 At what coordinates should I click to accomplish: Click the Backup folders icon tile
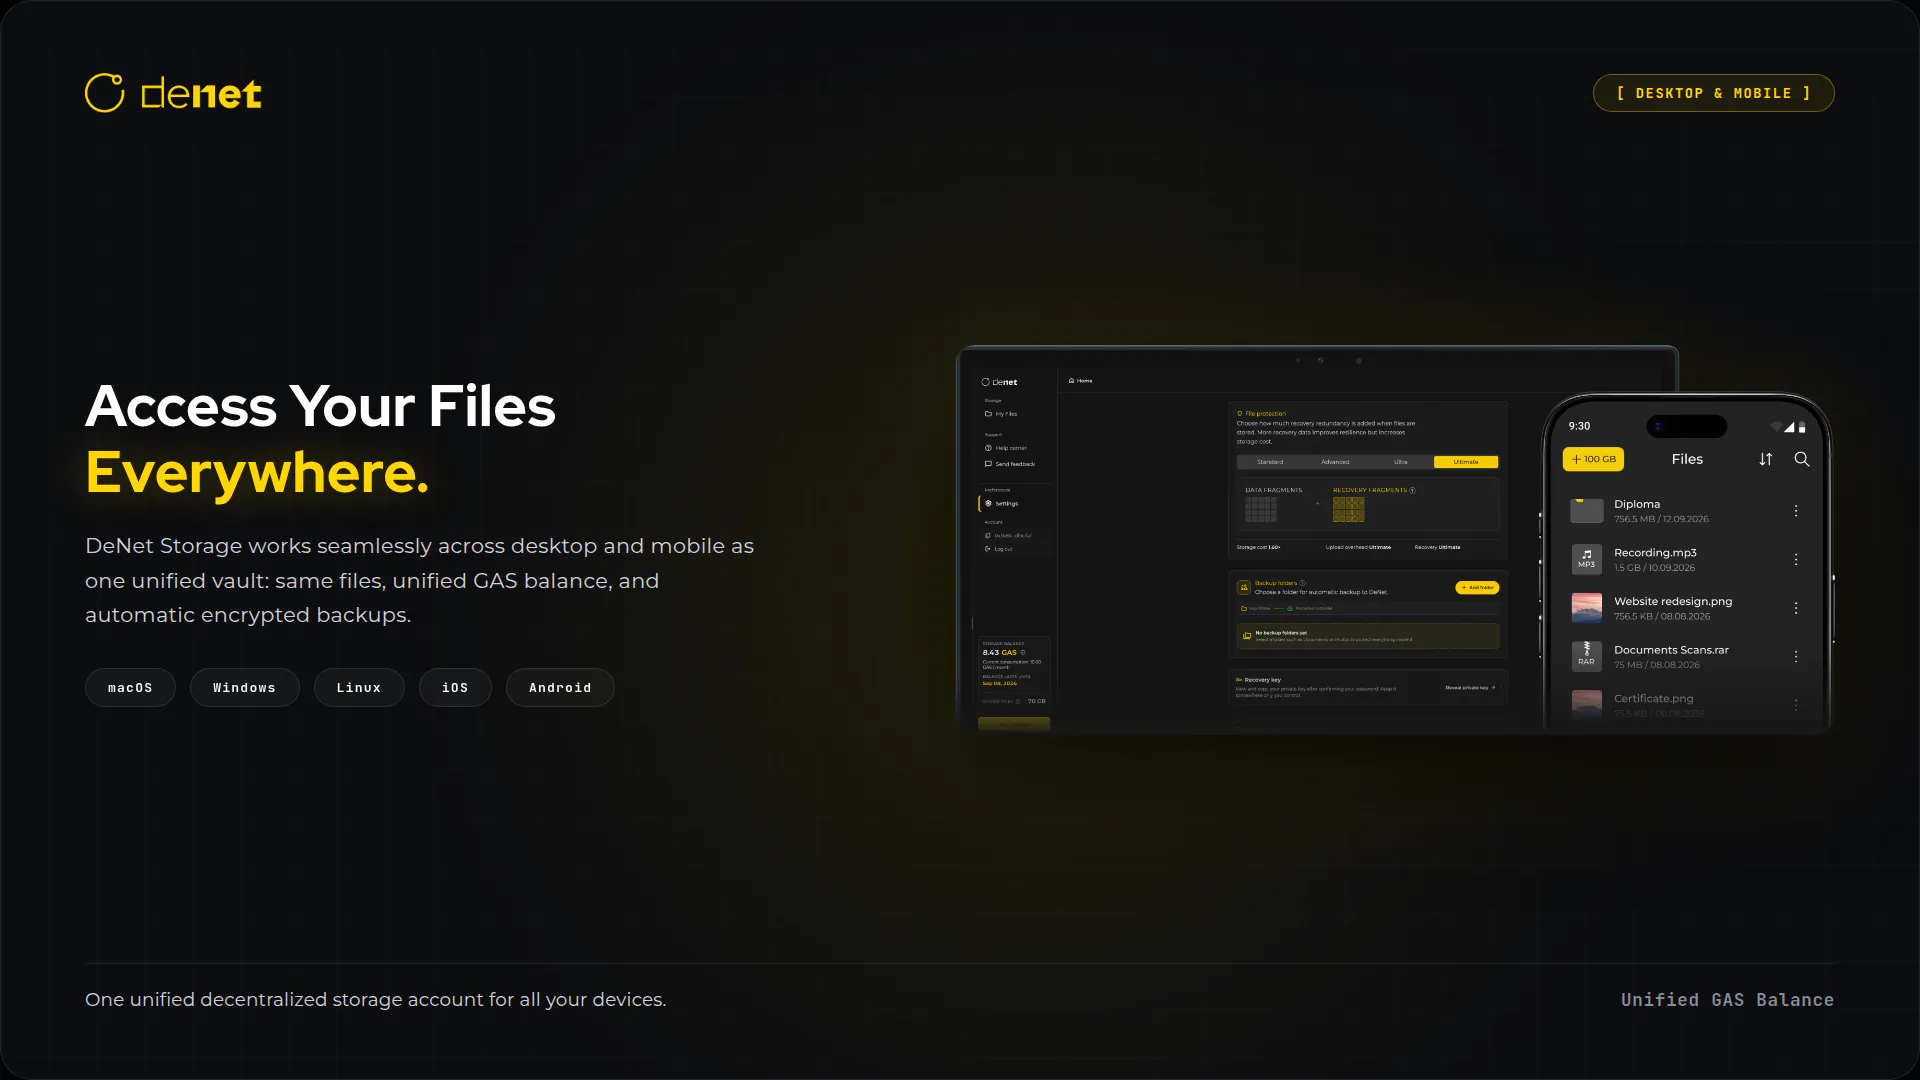pyautogui.click(x=1244, y=588)
